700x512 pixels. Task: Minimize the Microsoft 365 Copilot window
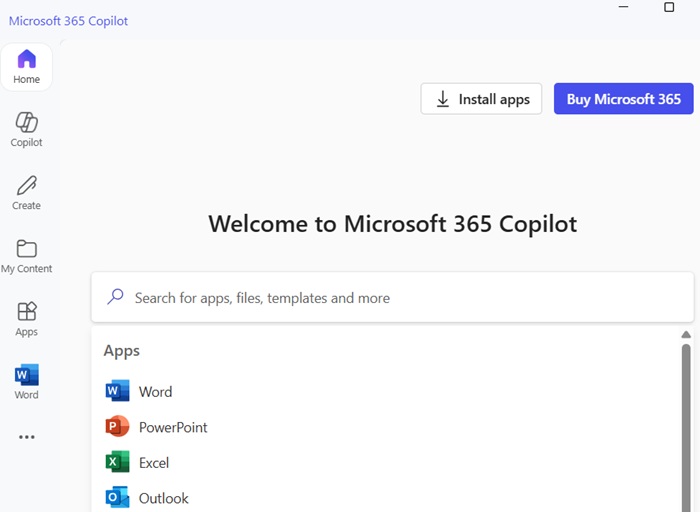click(623, 7)
